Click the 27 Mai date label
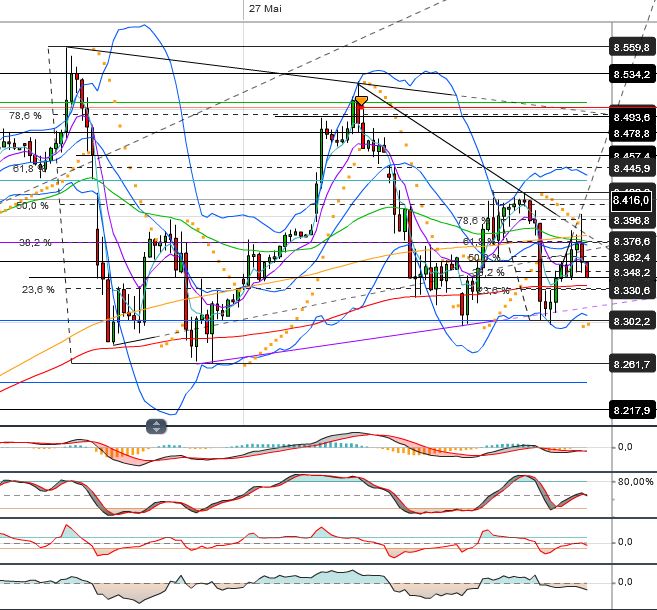 [x=265, y=8]
